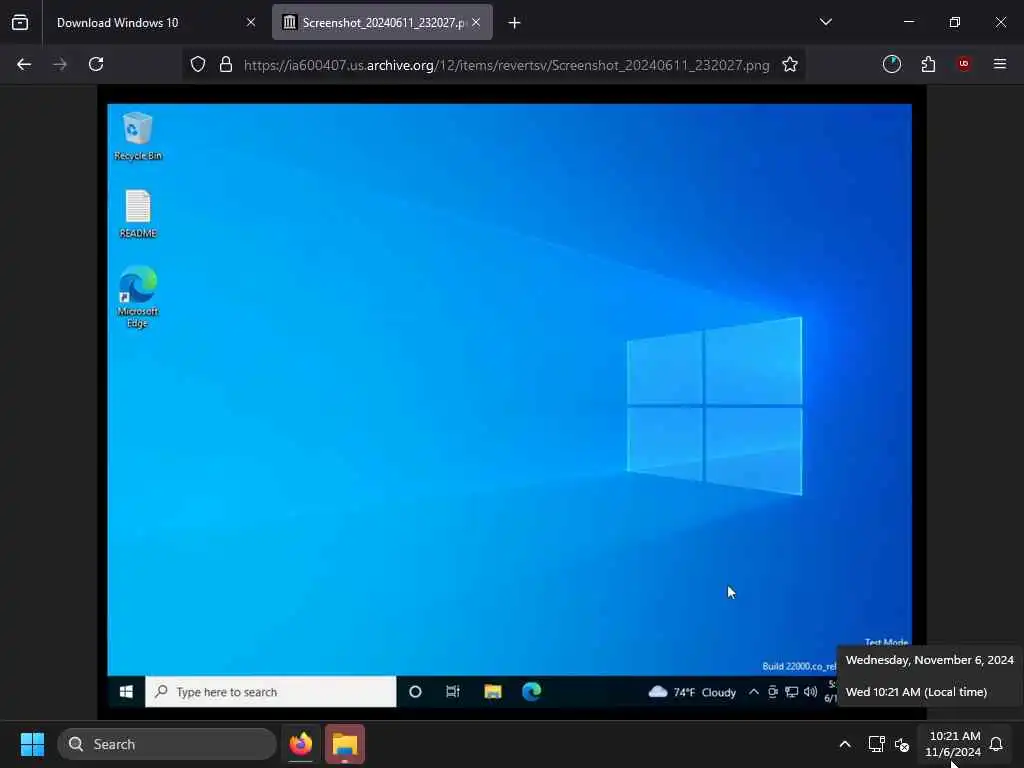The width and height of the screenshot is (1024, 768).
Task: Expand the list all tabs dropdown
Action: (825, 22)
